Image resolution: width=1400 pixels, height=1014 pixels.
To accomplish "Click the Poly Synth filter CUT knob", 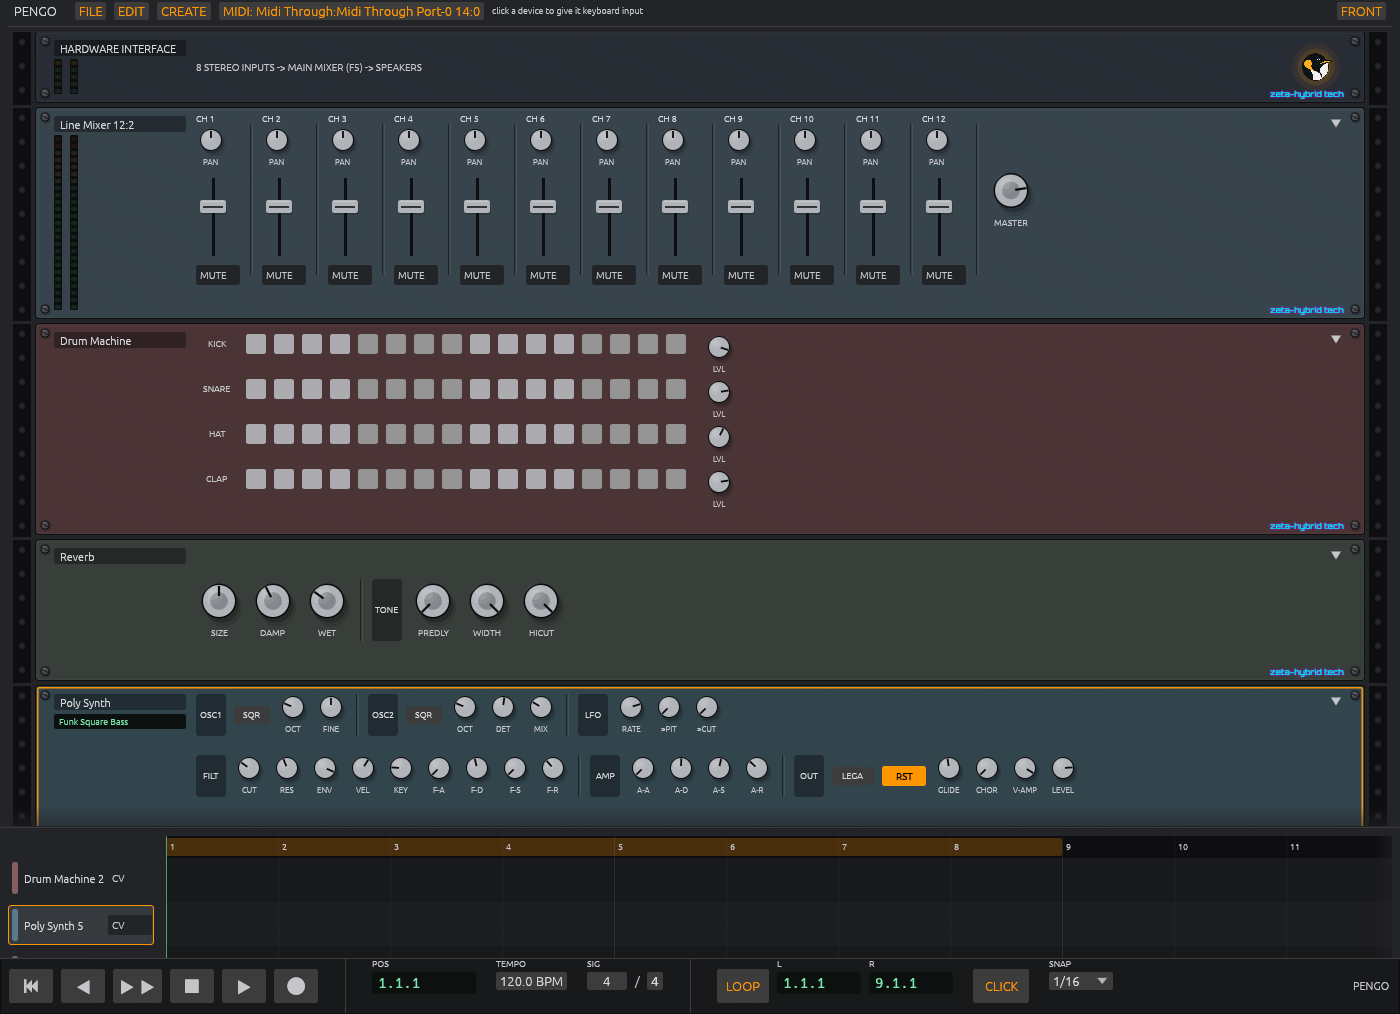I will click(249, 768).
